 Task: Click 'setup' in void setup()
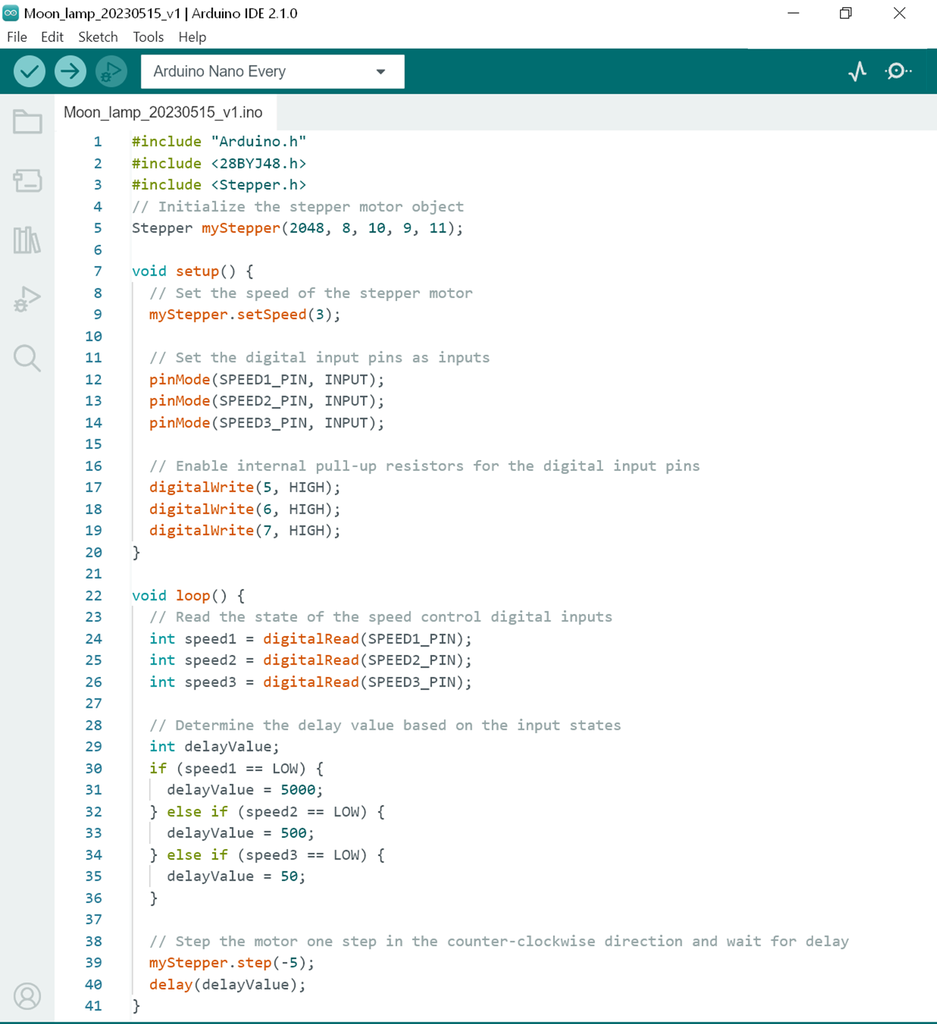click(197, 271)
